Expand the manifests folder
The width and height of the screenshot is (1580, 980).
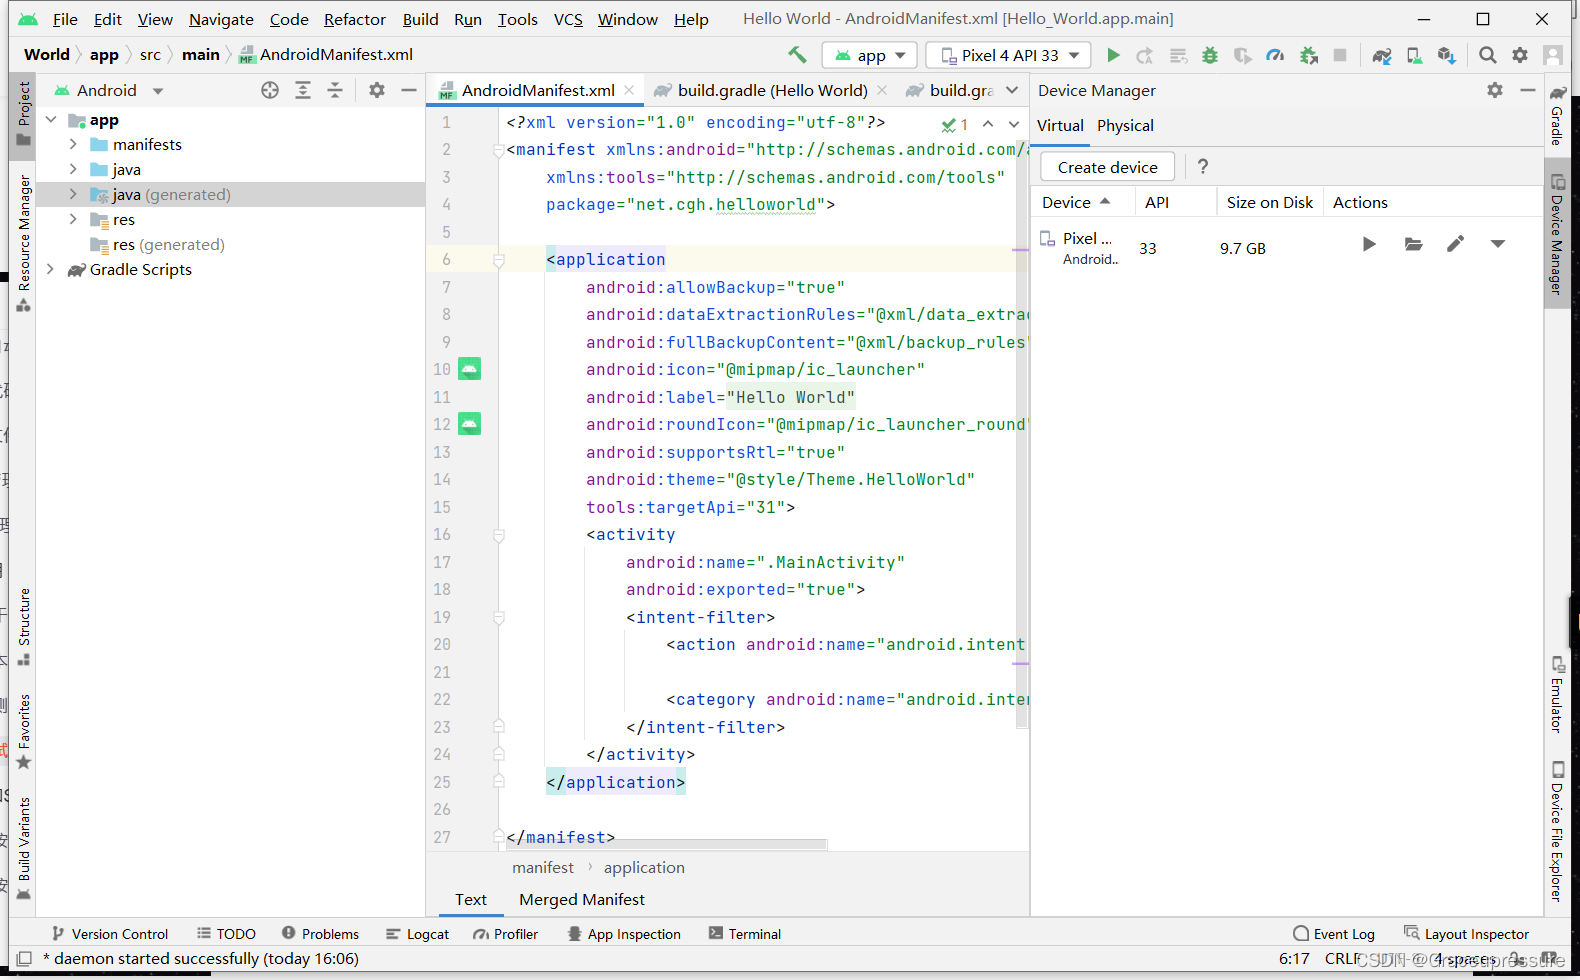click(x=73, y=144)
